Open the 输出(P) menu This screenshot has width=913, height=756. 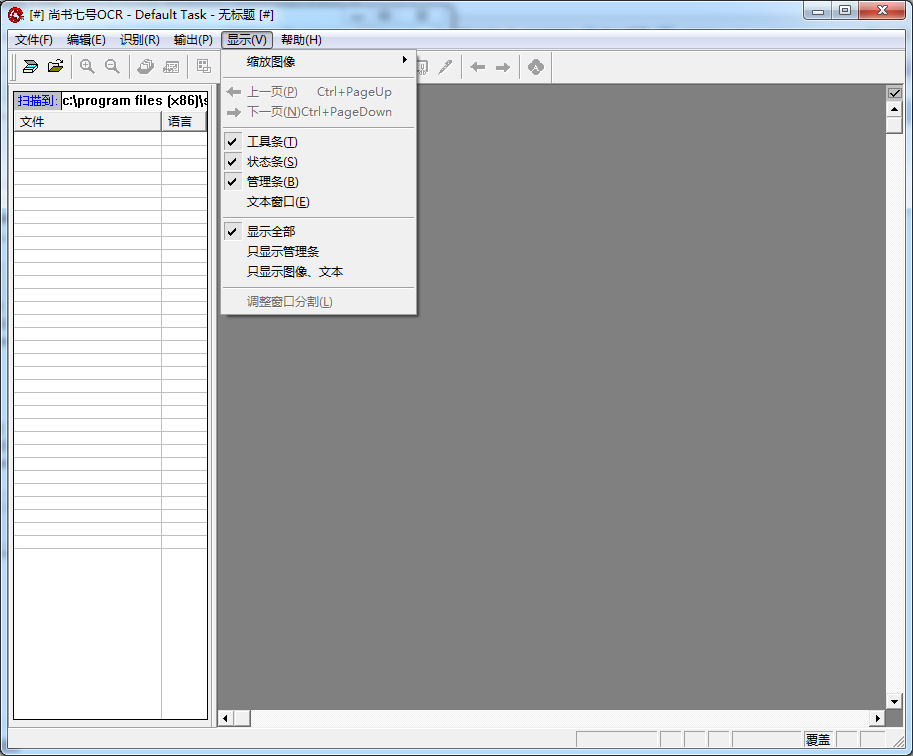tap(193, 40)
